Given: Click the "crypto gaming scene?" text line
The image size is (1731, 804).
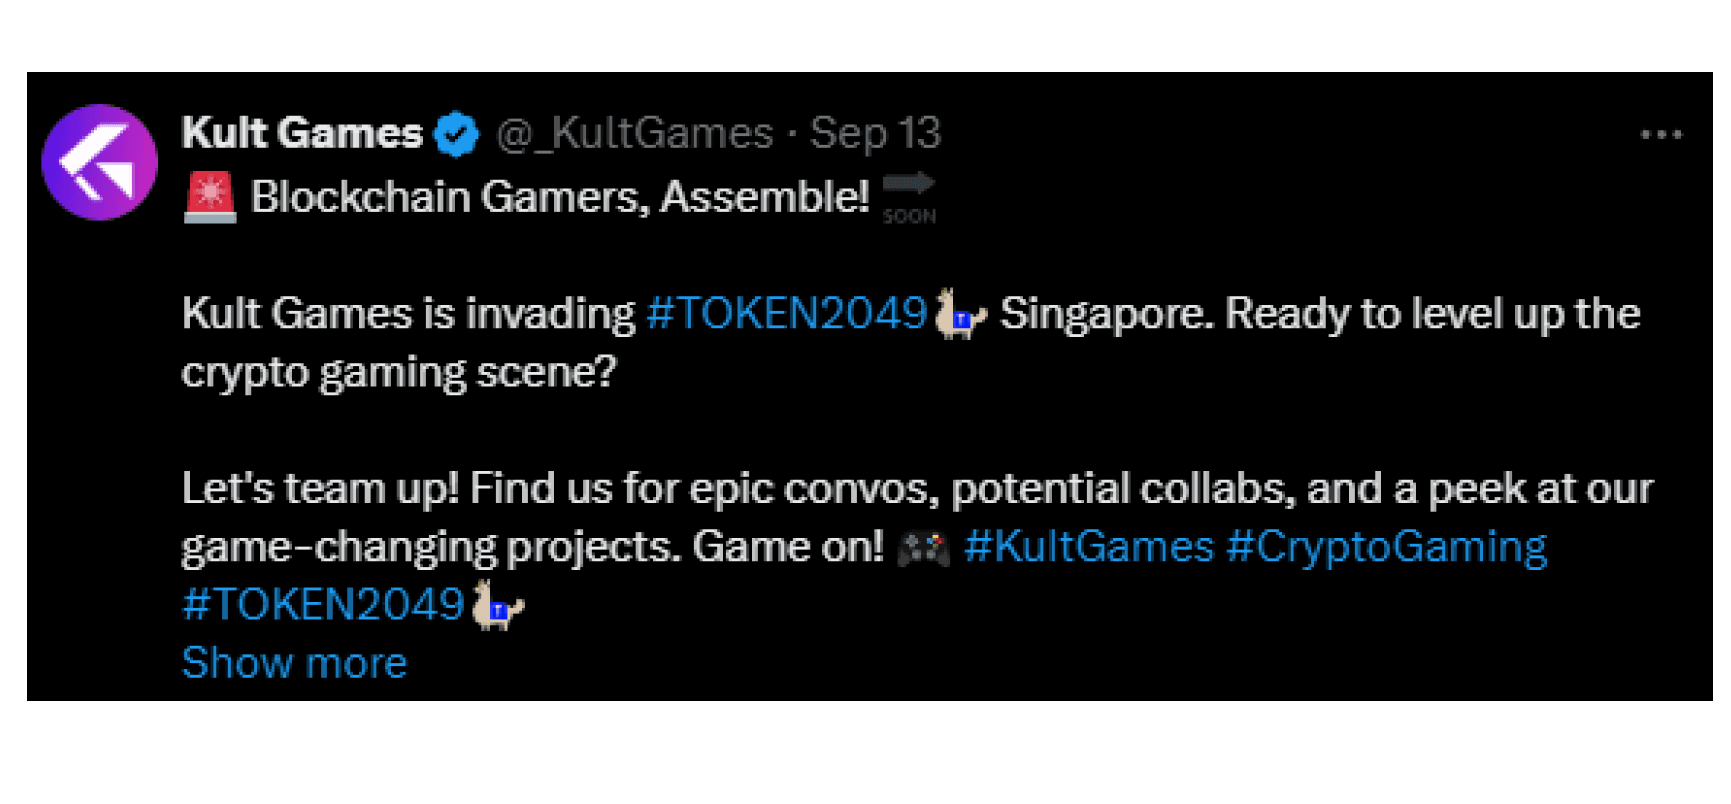Looking at the screenshot, I should click(399, 373).
